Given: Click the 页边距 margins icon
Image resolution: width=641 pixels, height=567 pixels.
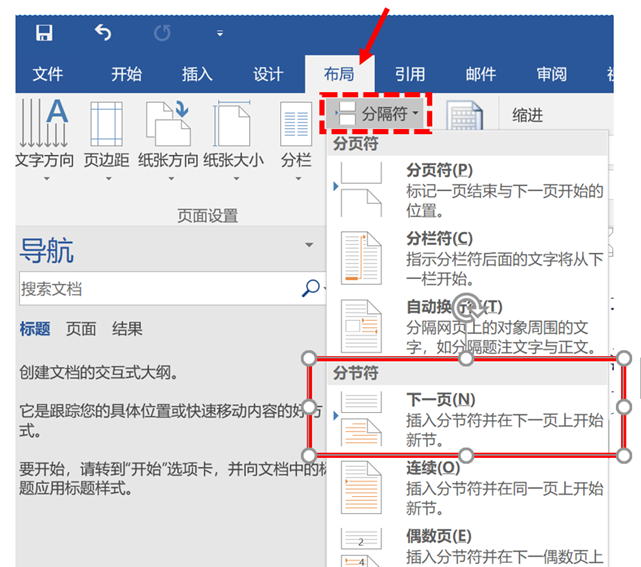Looking at the screenshot, I should (x=106, y=124).
